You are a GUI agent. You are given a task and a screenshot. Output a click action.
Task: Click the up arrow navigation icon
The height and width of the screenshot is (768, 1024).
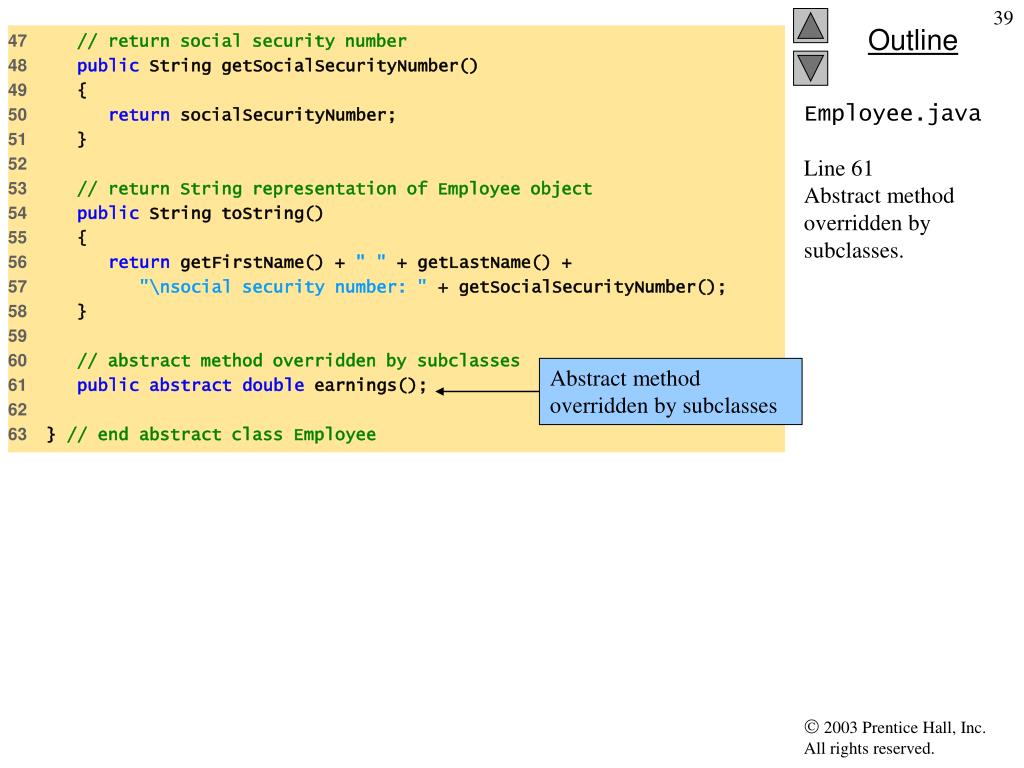click(810, 25)
